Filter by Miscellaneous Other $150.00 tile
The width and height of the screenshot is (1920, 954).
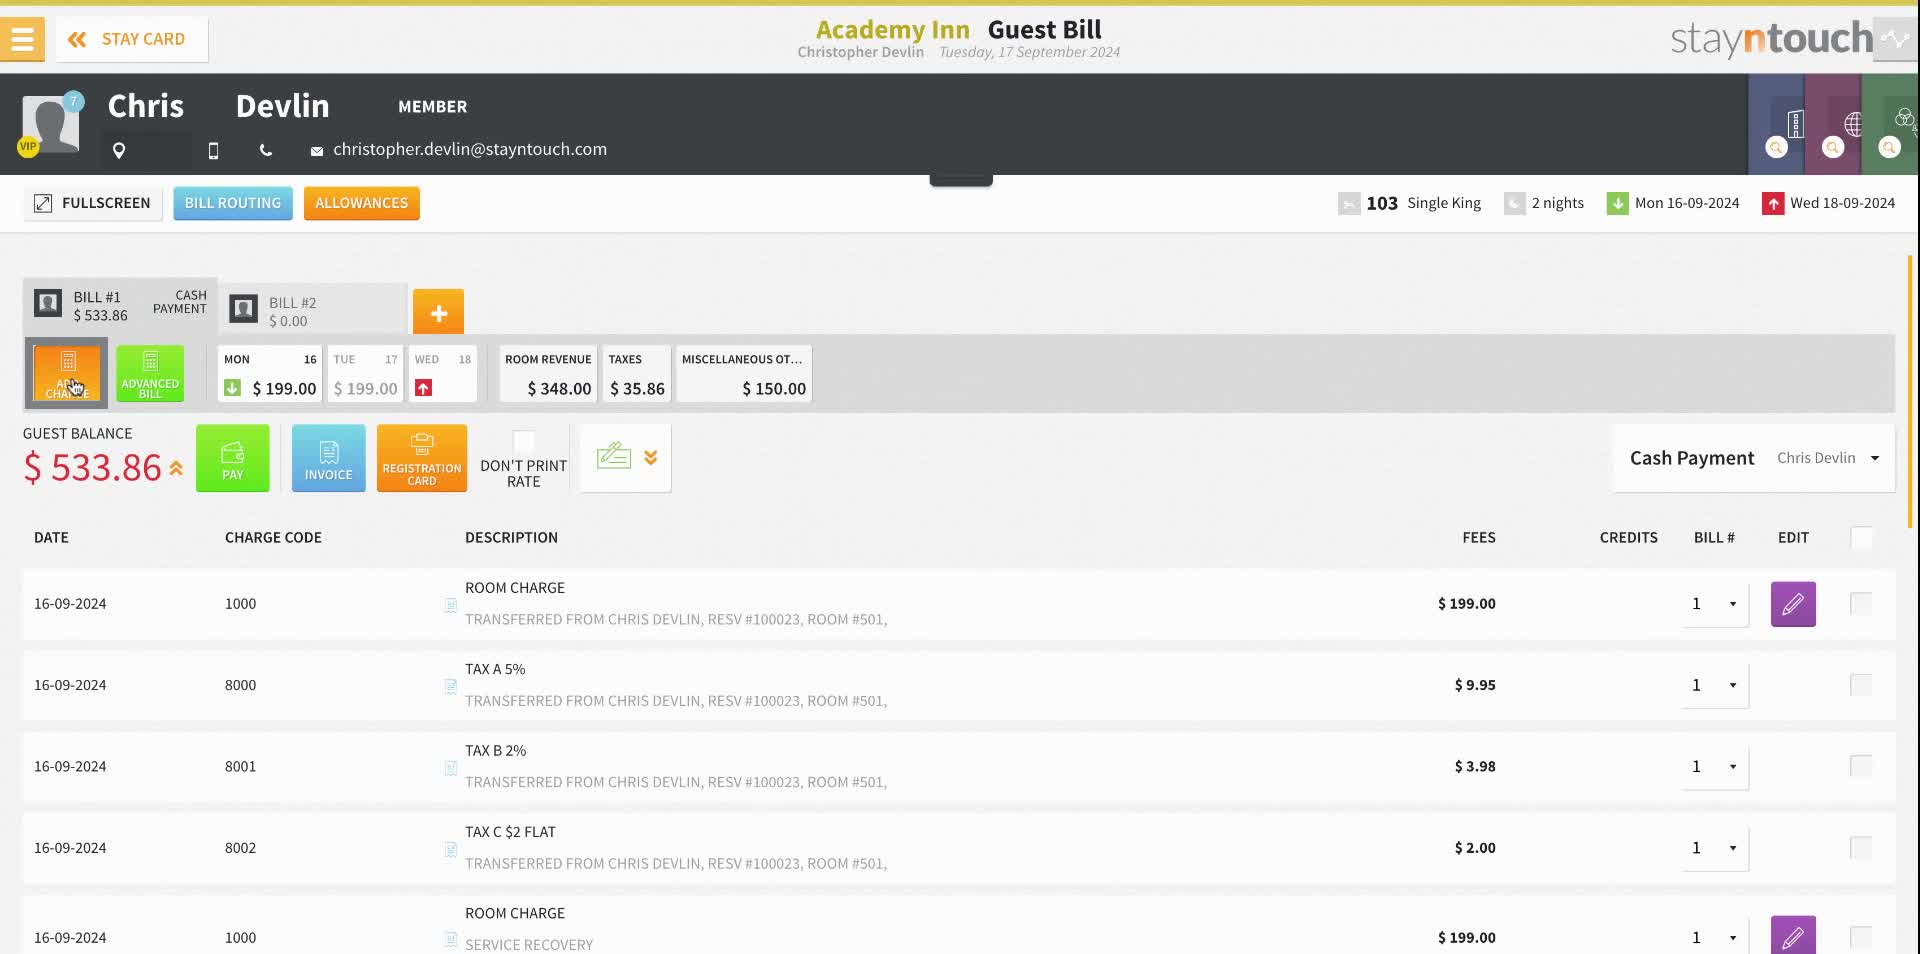[744, 374]
